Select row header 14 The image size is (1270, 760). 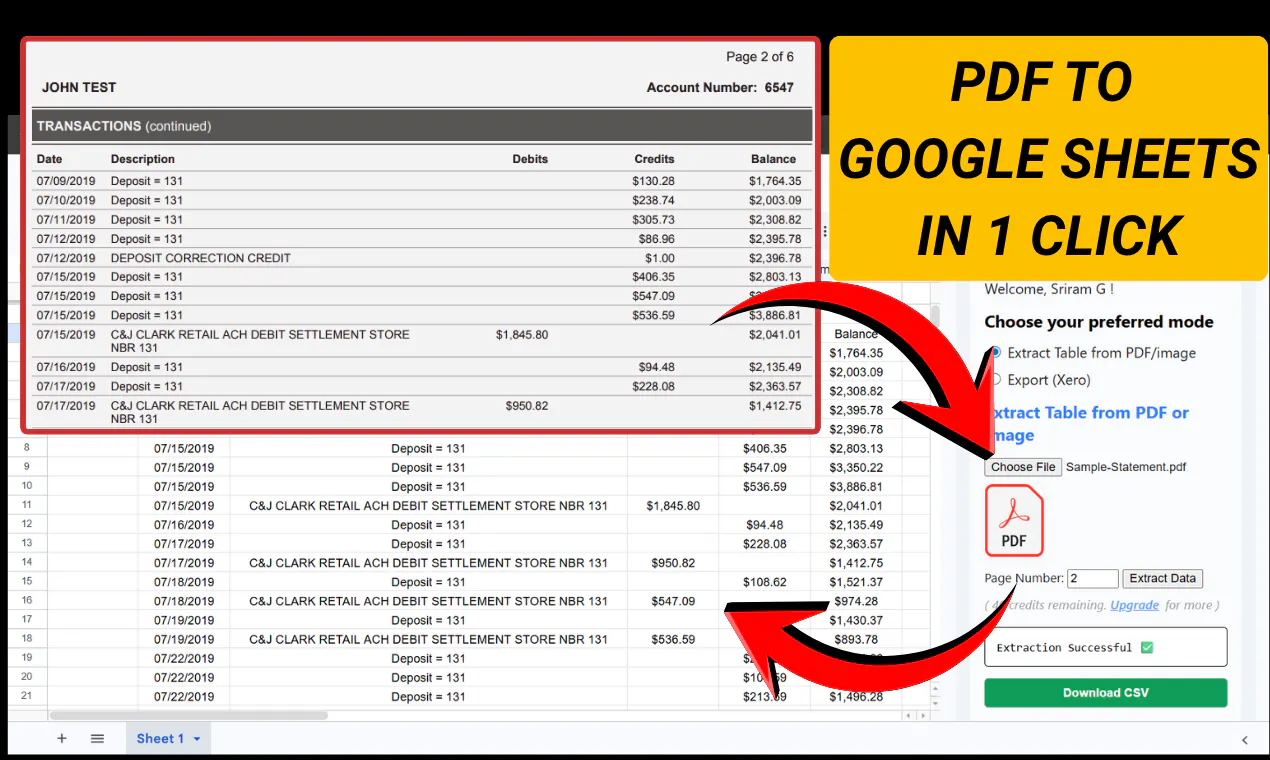(x=27, y=563)
